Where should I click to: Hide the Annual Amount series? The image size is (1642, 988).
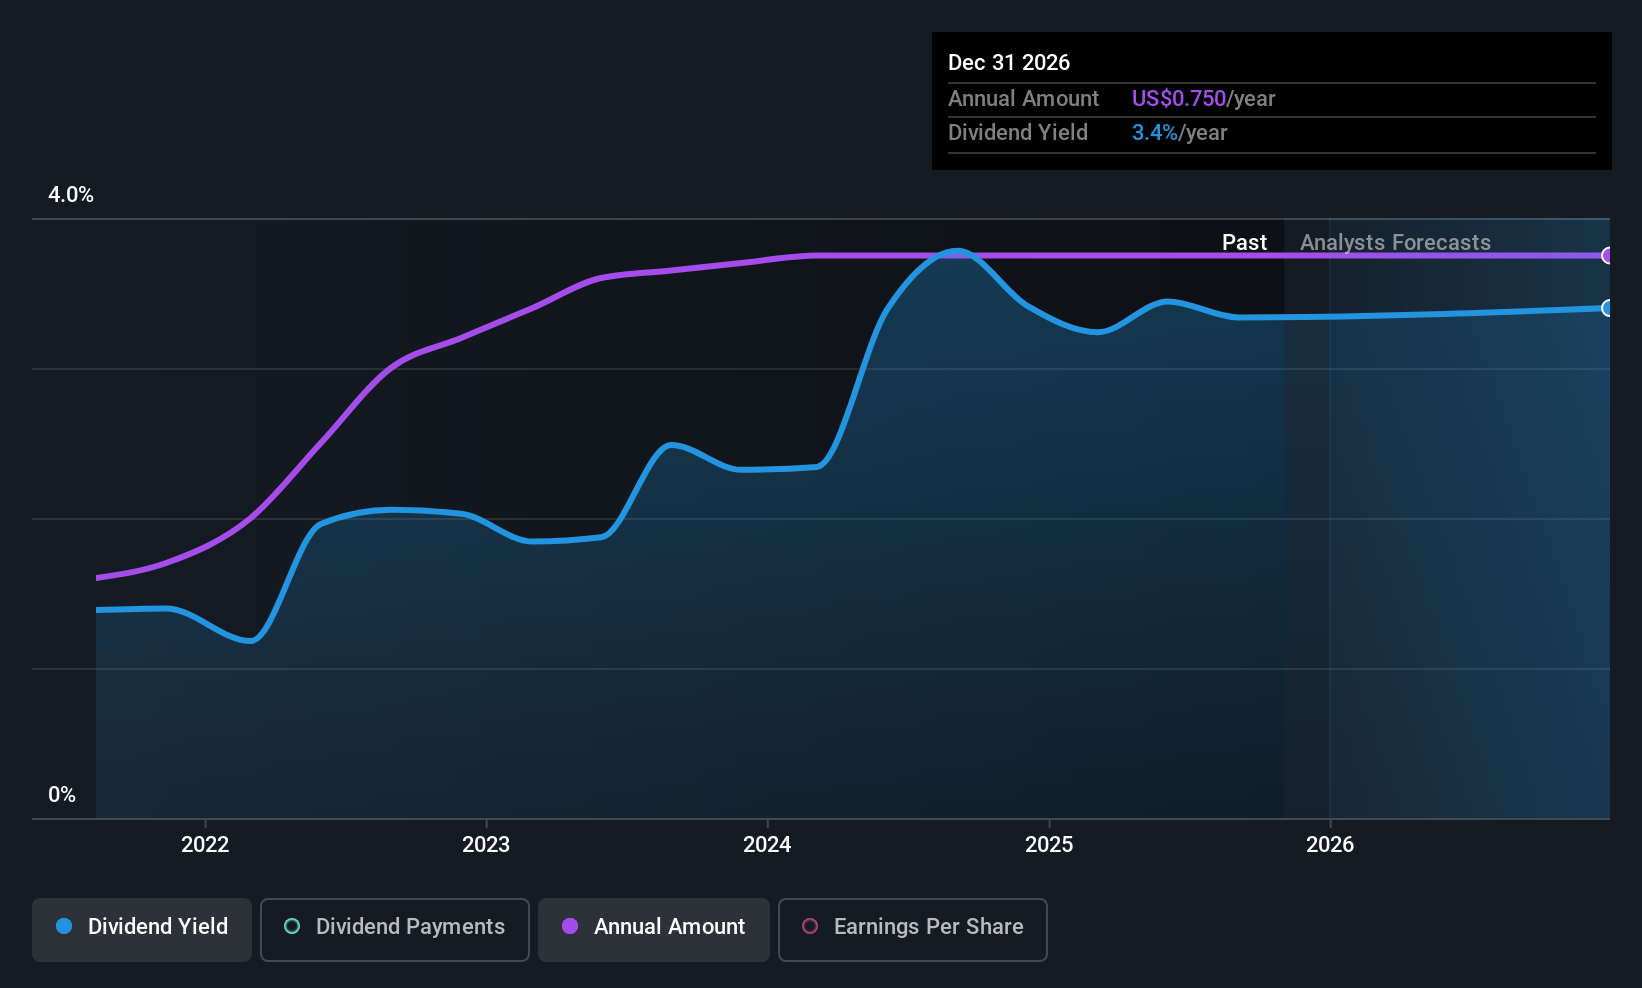point(654,927)
